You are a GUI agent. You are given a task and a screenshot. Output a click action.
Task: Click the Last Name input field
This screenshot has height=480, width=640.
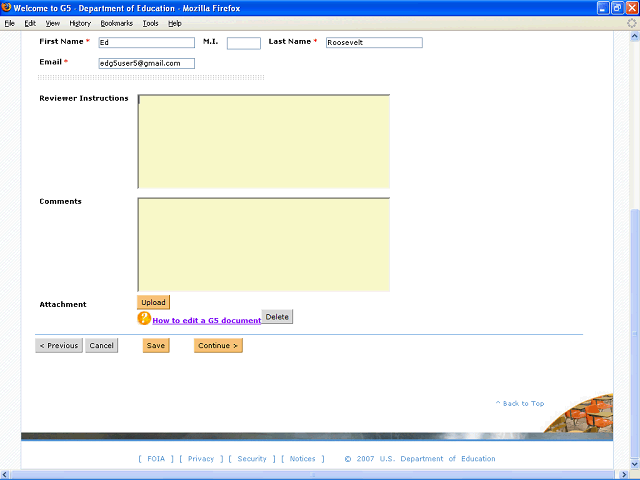pos(374,42)
